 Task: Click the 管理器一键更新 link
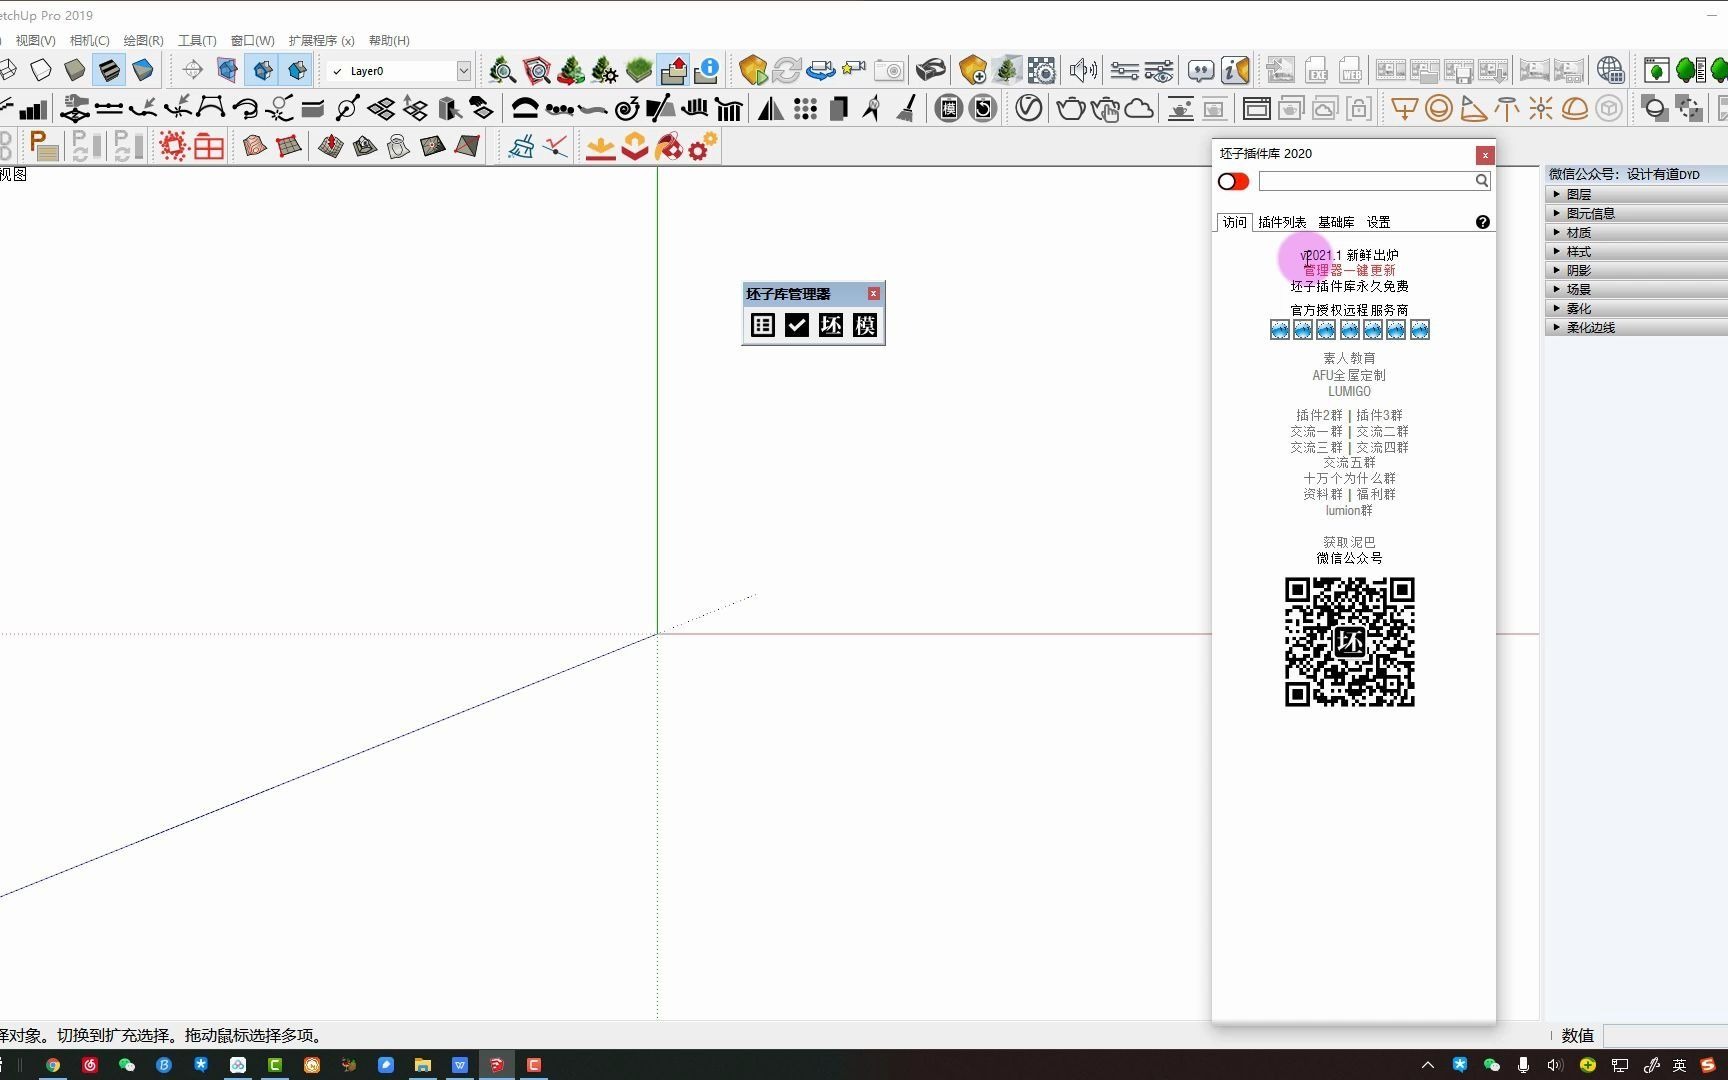(x=1349, y=270)
